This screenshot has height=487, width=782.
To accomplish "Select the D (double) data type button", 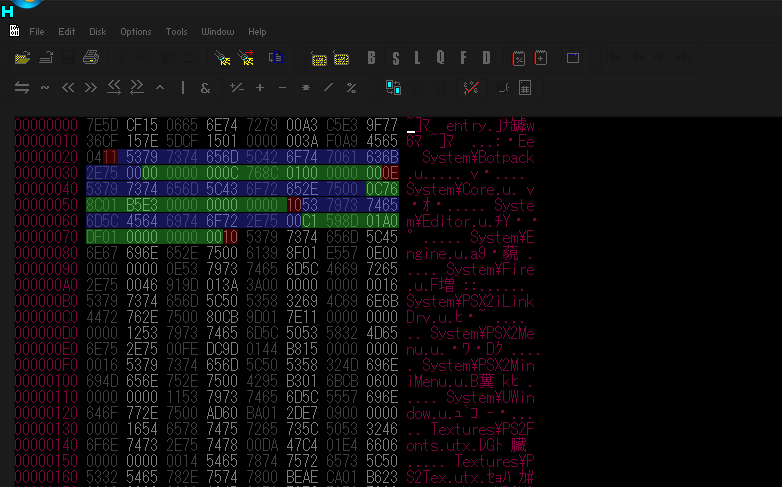I will click(x=487, y=58).
